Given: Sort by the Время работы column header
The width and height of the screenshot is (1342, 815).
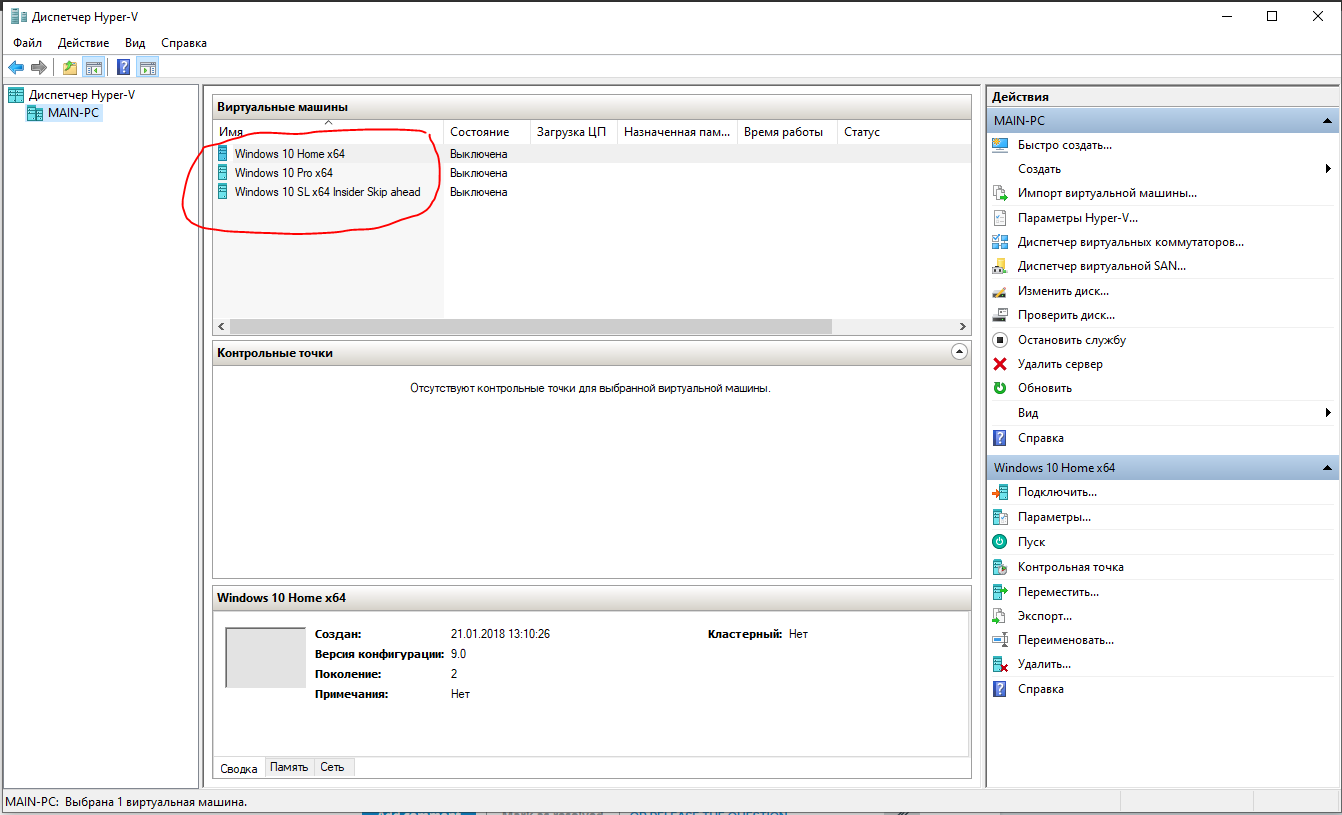Looking at the screenshot, I should pos(787,132).
